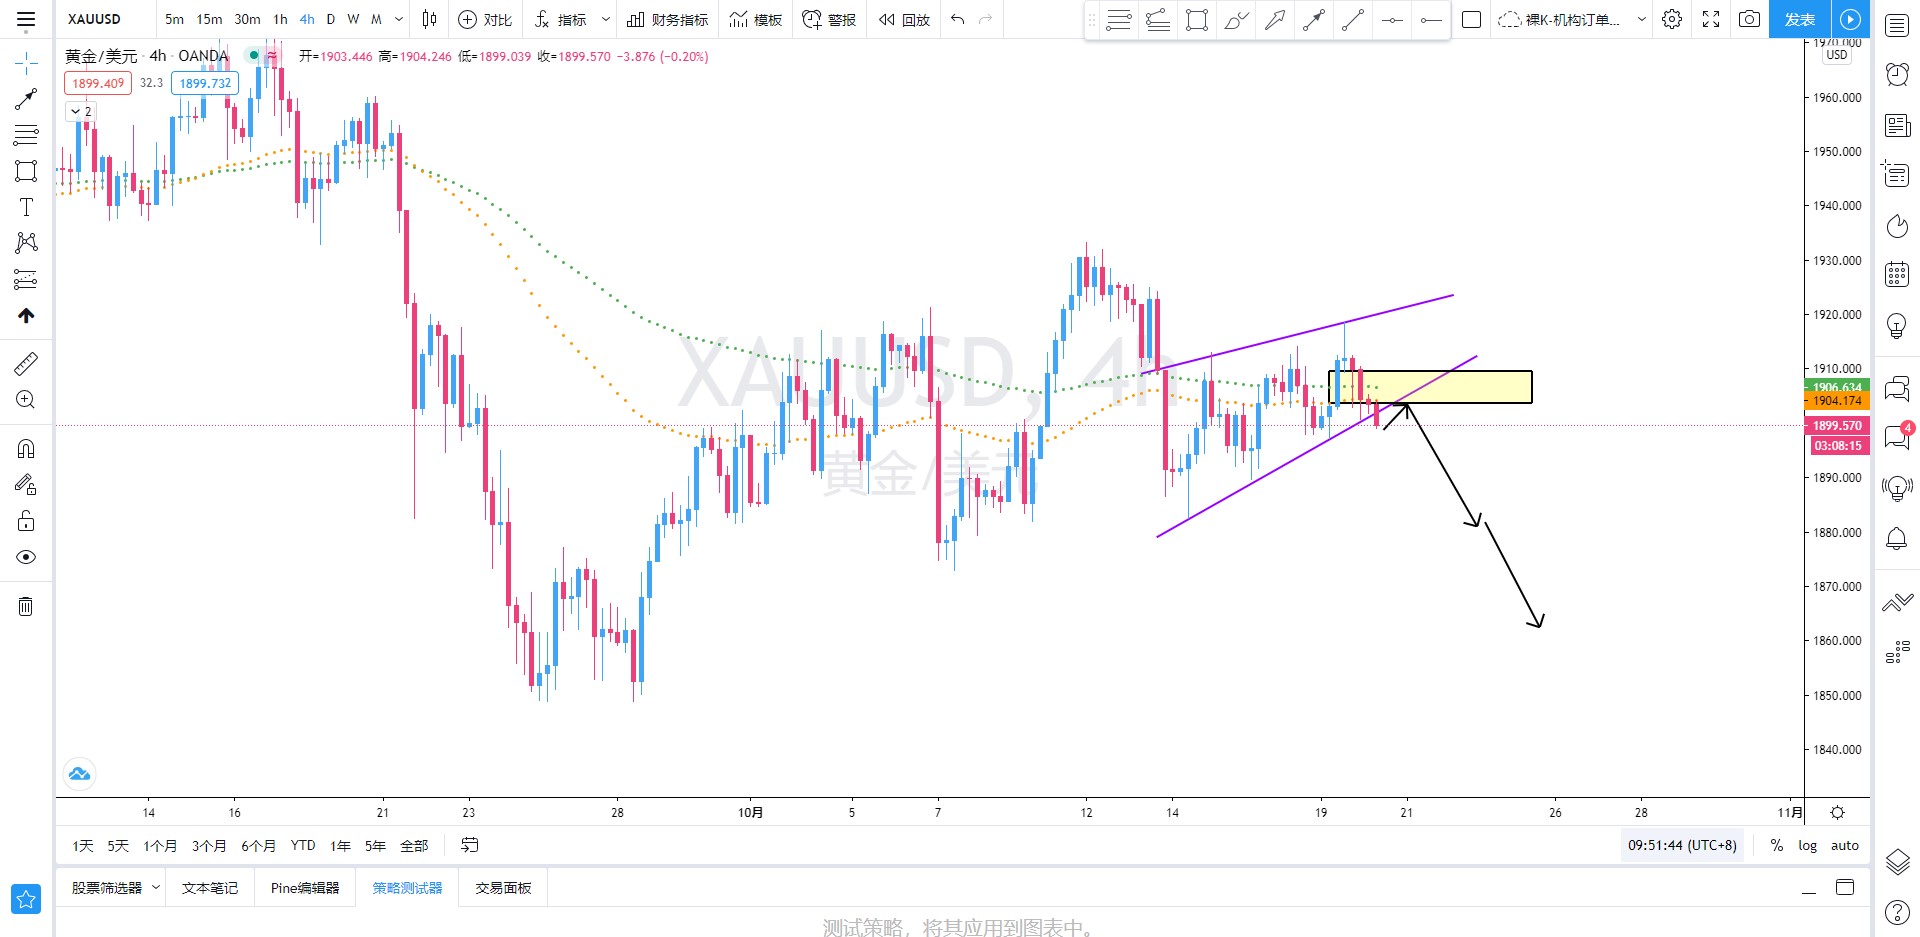1920x937 pixels.
Task: Expand the time interval dropdown arrow
Action: click(x=399, y=19)
